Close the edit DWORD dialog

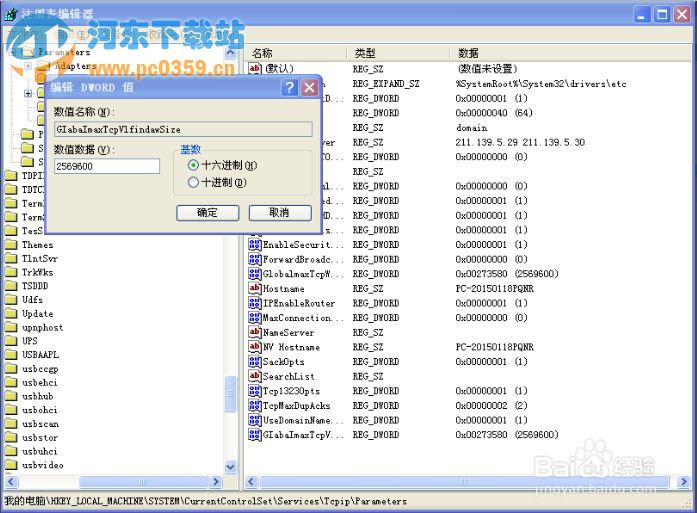pos(309,87)
